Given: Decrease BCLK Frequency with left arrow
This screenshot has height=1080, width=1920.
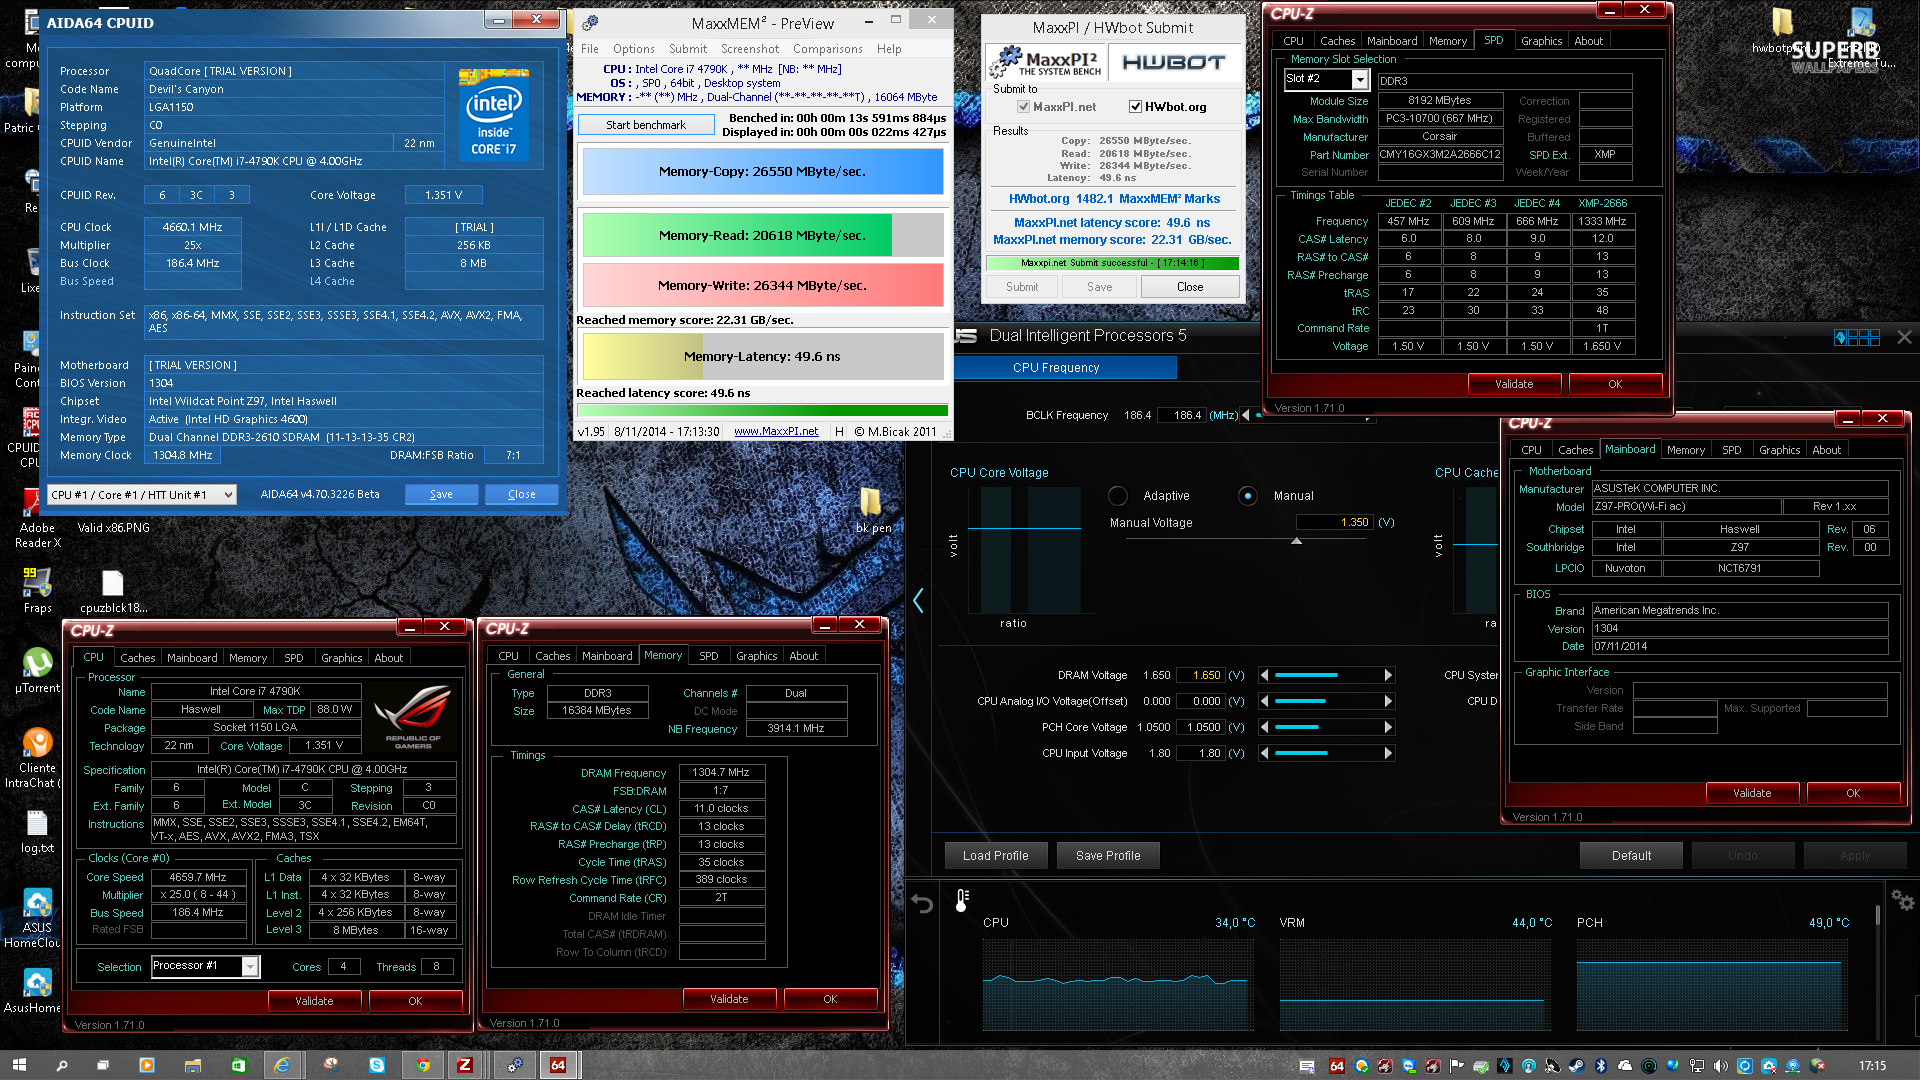Looking at the screenshot, I should tap(1246, 415).
